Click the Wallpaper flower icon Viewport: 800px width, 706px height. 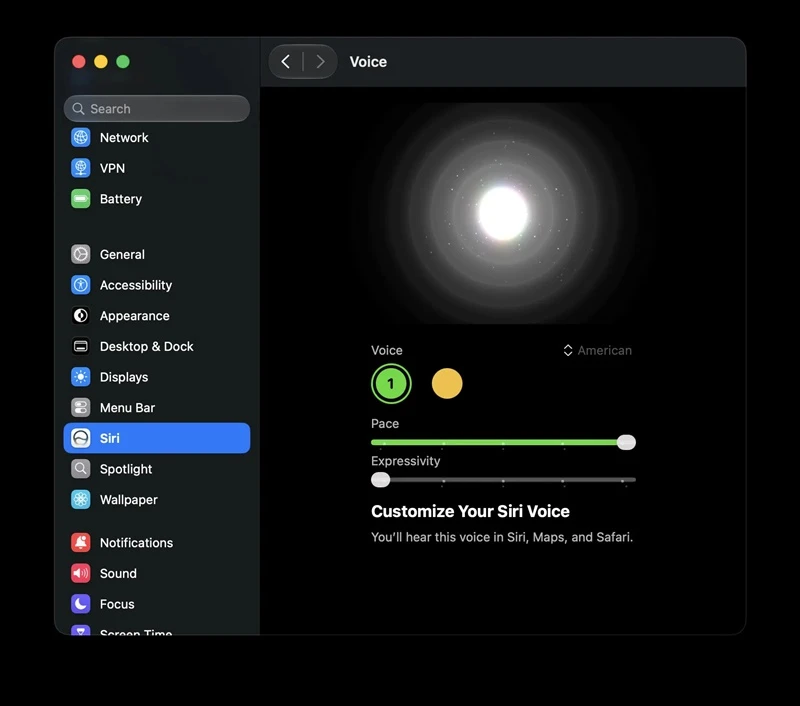coord(81,499)
